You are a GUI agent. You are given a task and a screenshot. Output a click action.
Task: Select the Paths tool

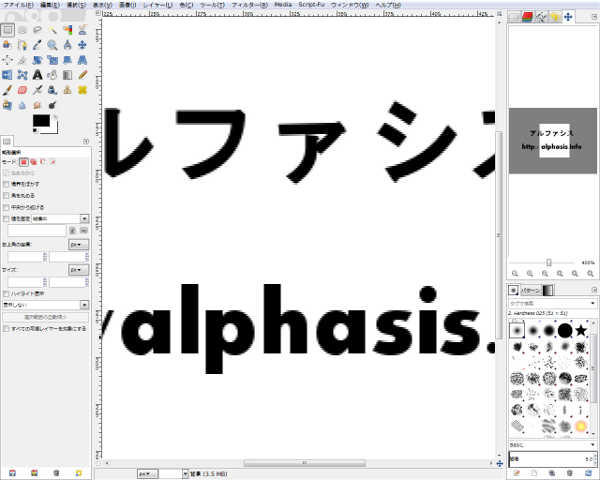click(x=23, y=45)
